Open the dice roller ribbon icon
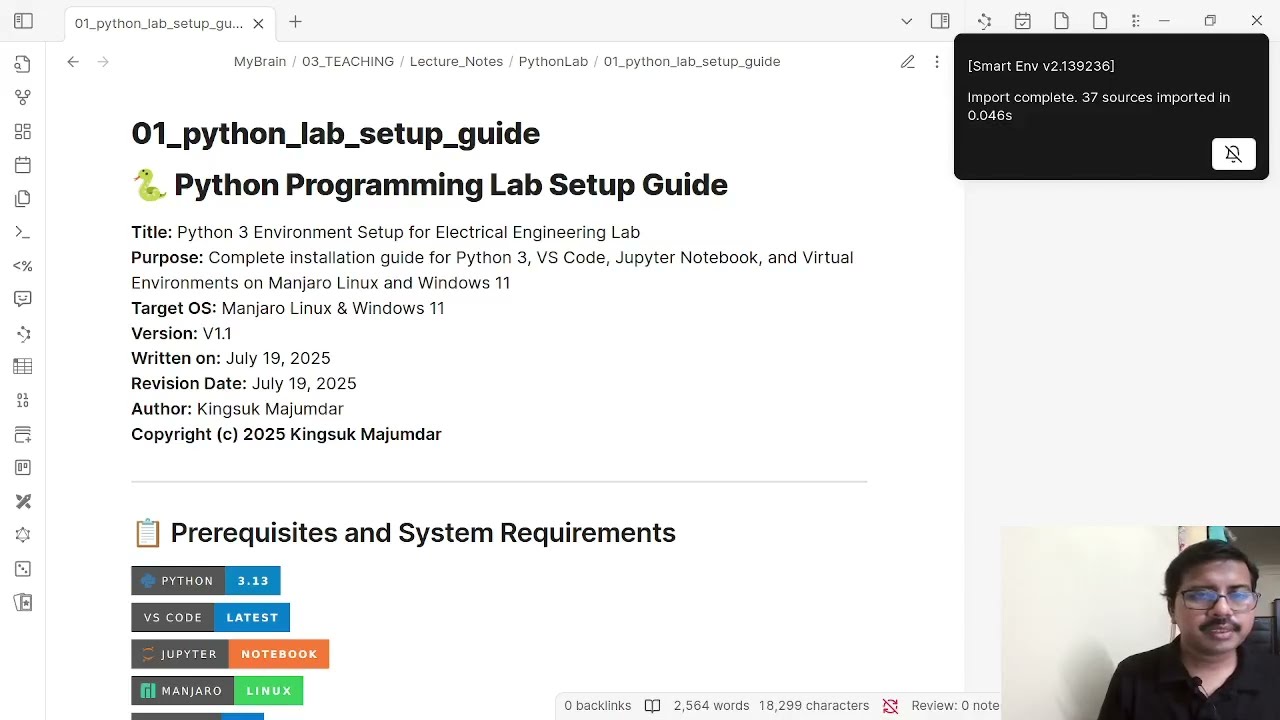The height and width of the screenshot is (720, 1280). click(23, 569)
